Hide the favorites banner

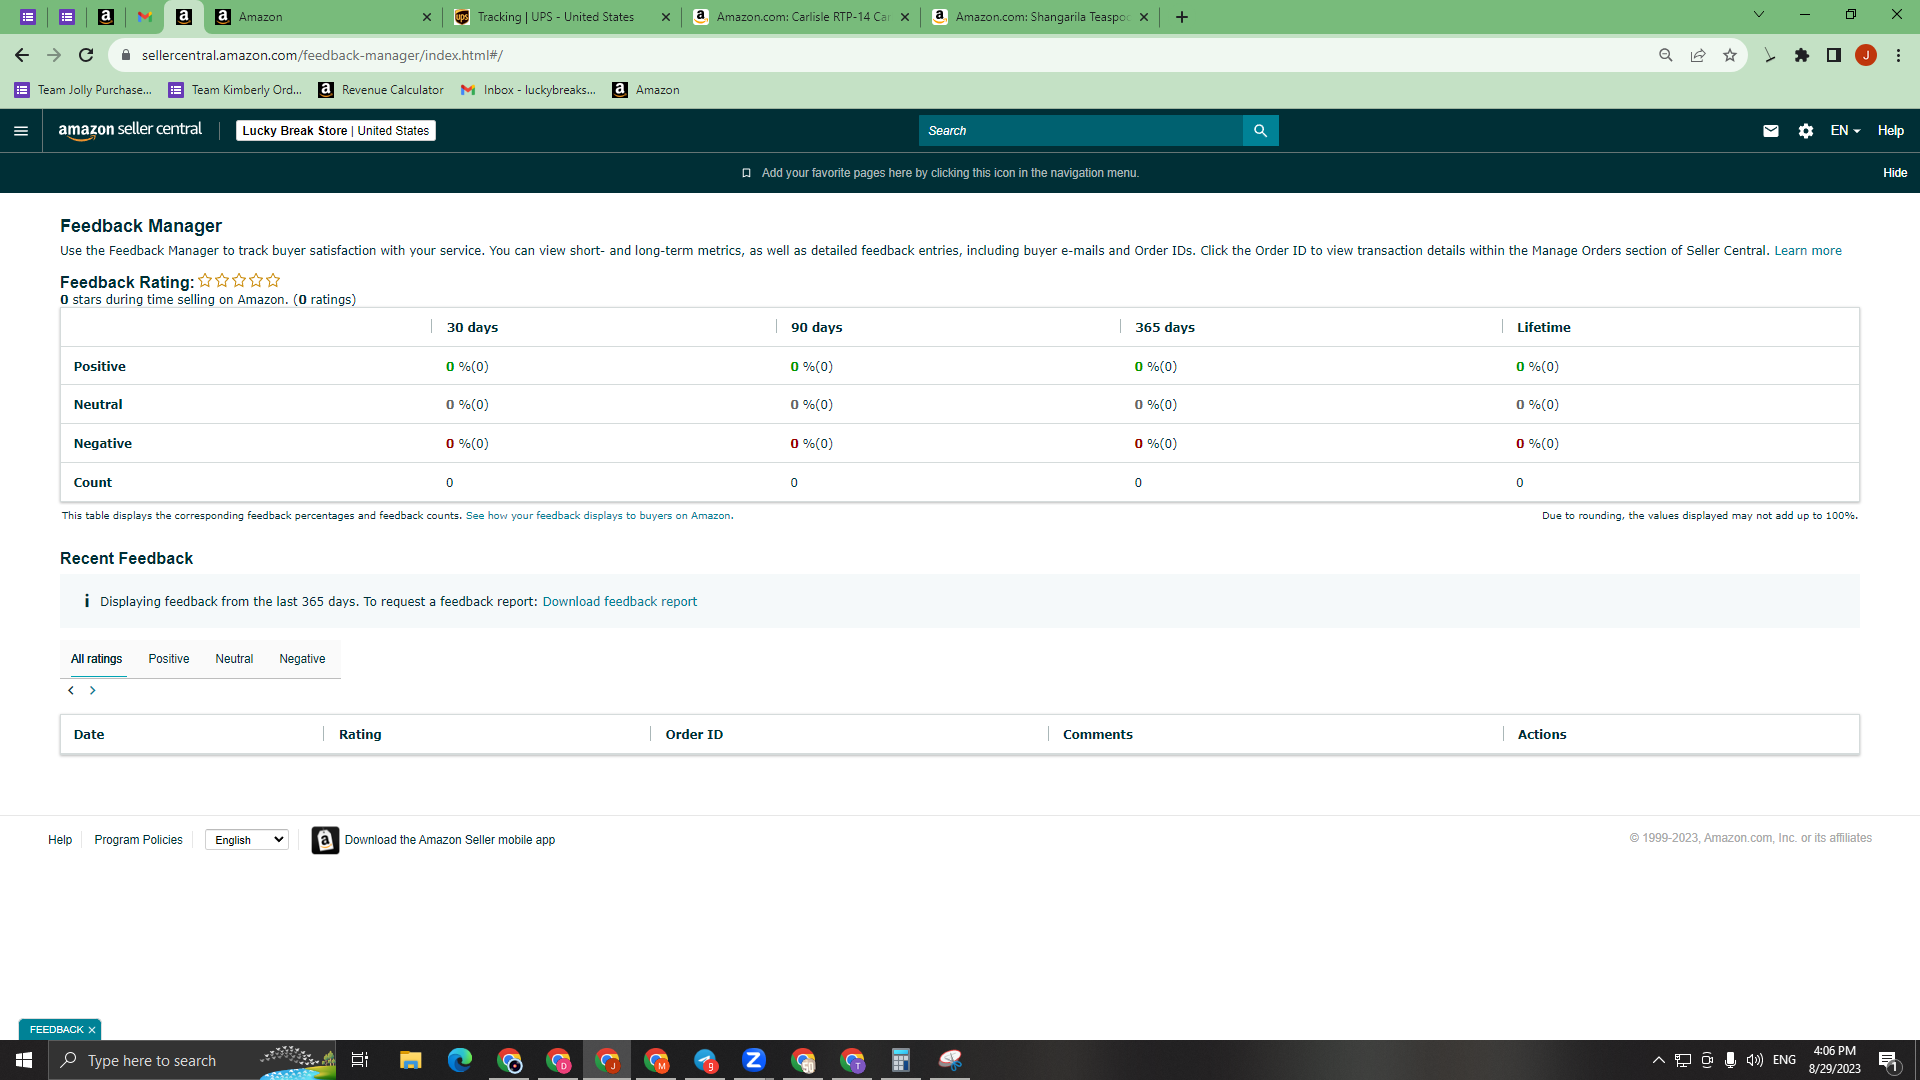1895,173
